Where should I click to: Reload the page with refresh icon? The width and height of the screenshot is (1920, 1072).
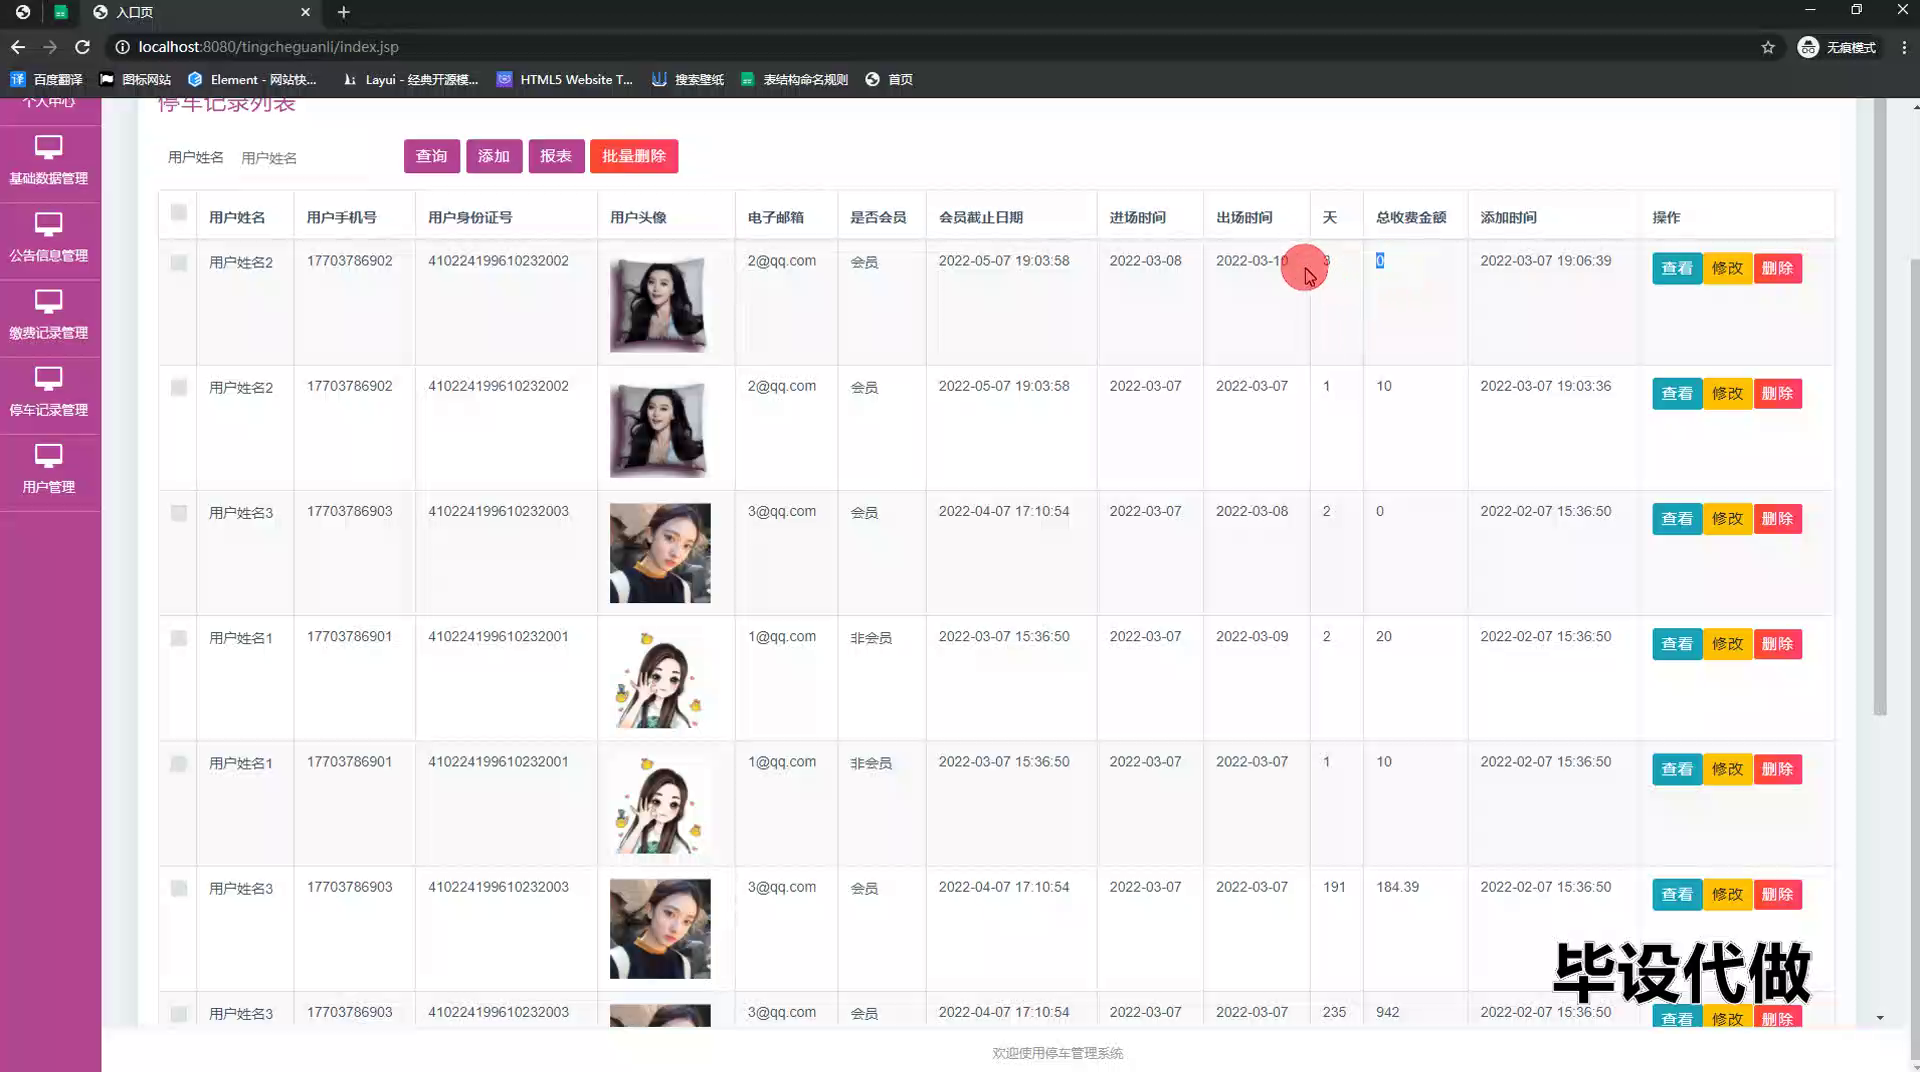pos(83,47)
